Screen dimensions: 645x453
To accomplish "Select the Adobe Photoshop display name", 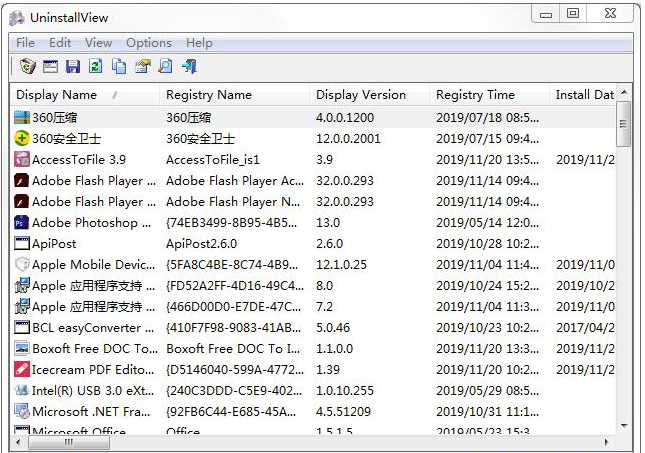I will (92, 223).
